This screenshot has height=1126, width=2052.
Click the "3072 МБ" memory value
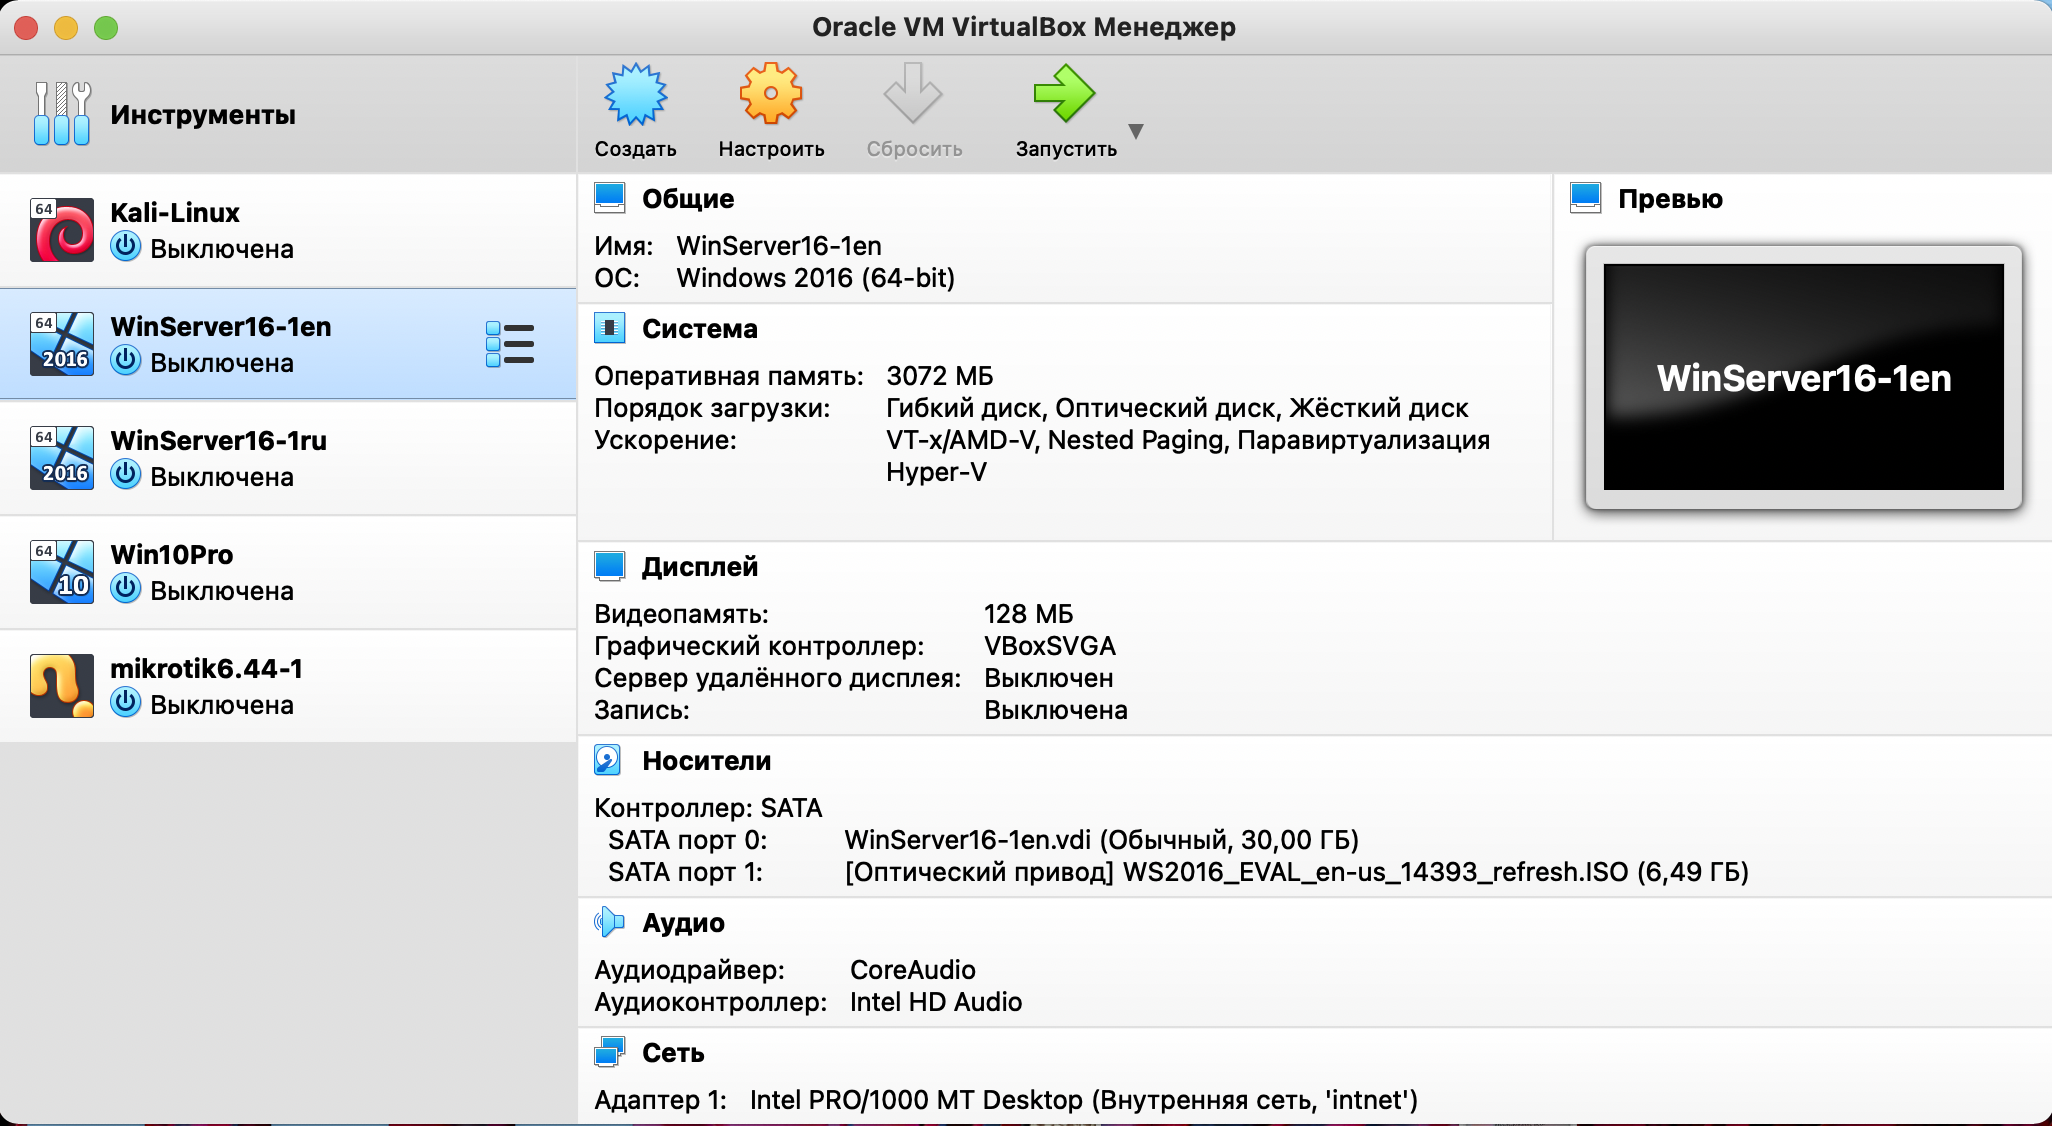click(x=940, y=376)
